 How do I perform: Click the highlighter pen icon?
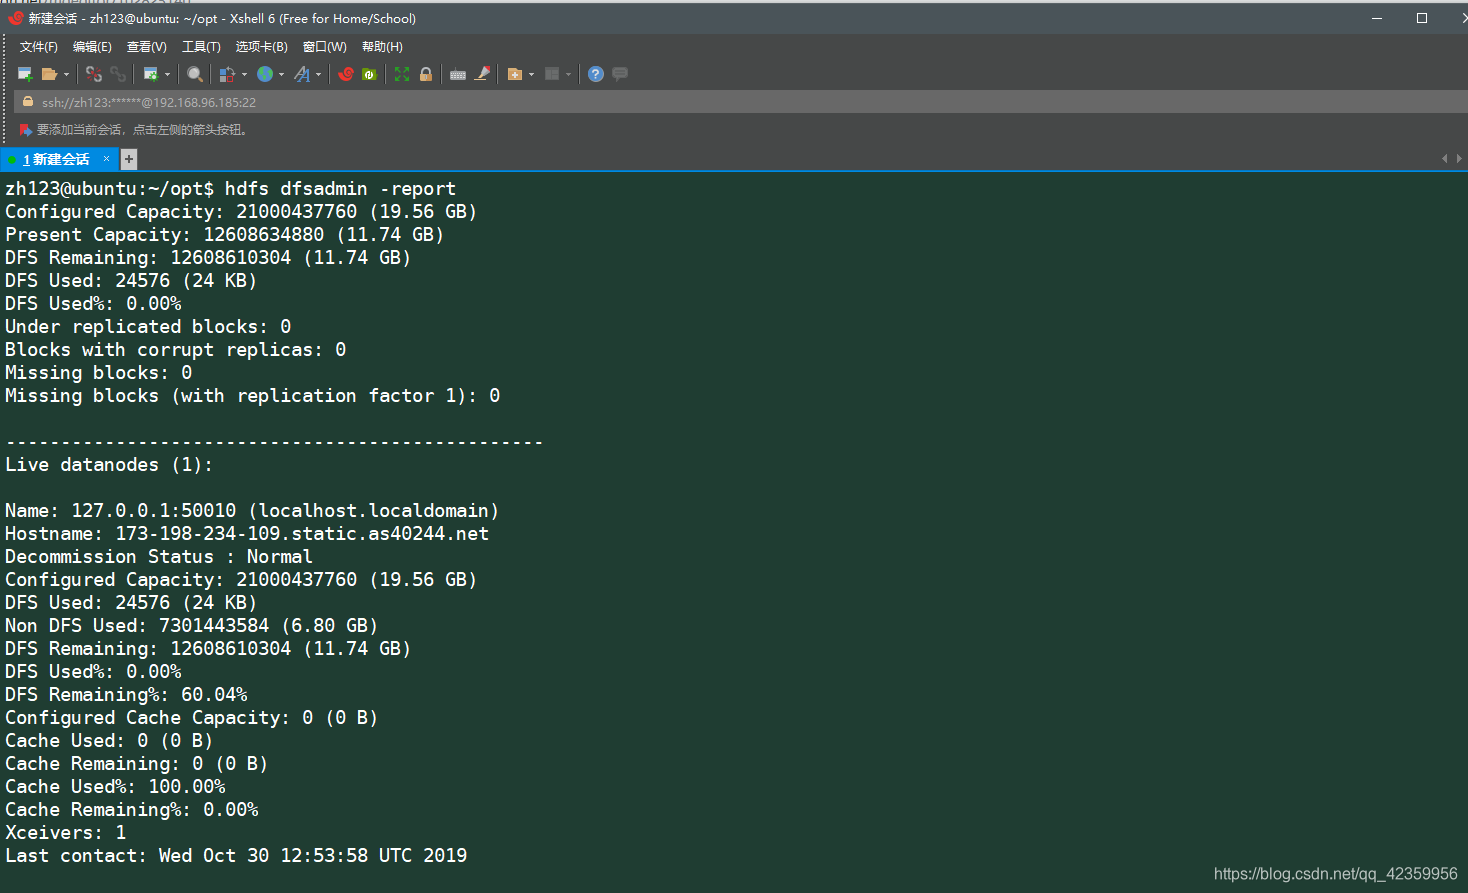[x=482, y=74]
